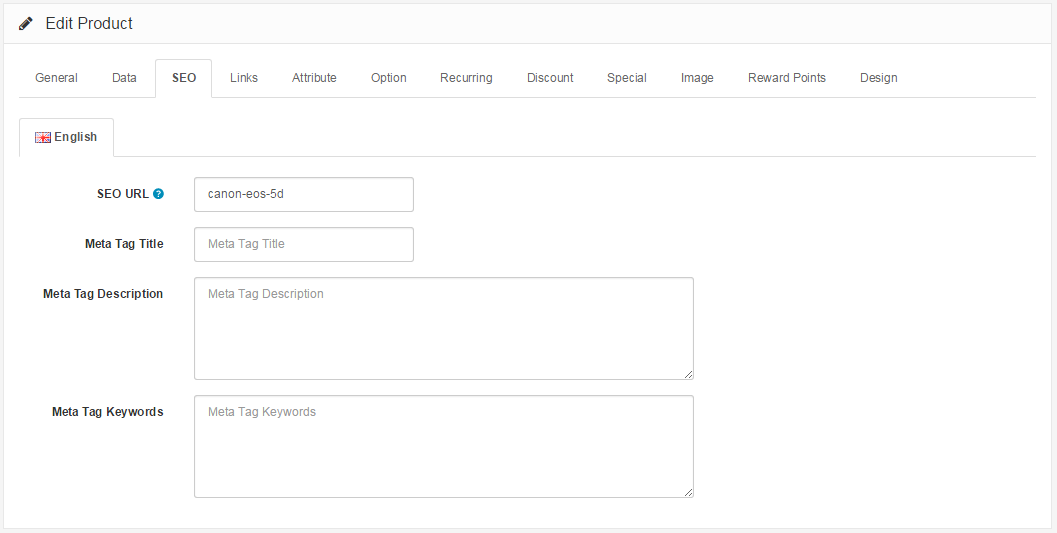Viewport: 1057px width, 533px height.
Task: Click the SEO URL input field
Action: [x=304, y=194]
